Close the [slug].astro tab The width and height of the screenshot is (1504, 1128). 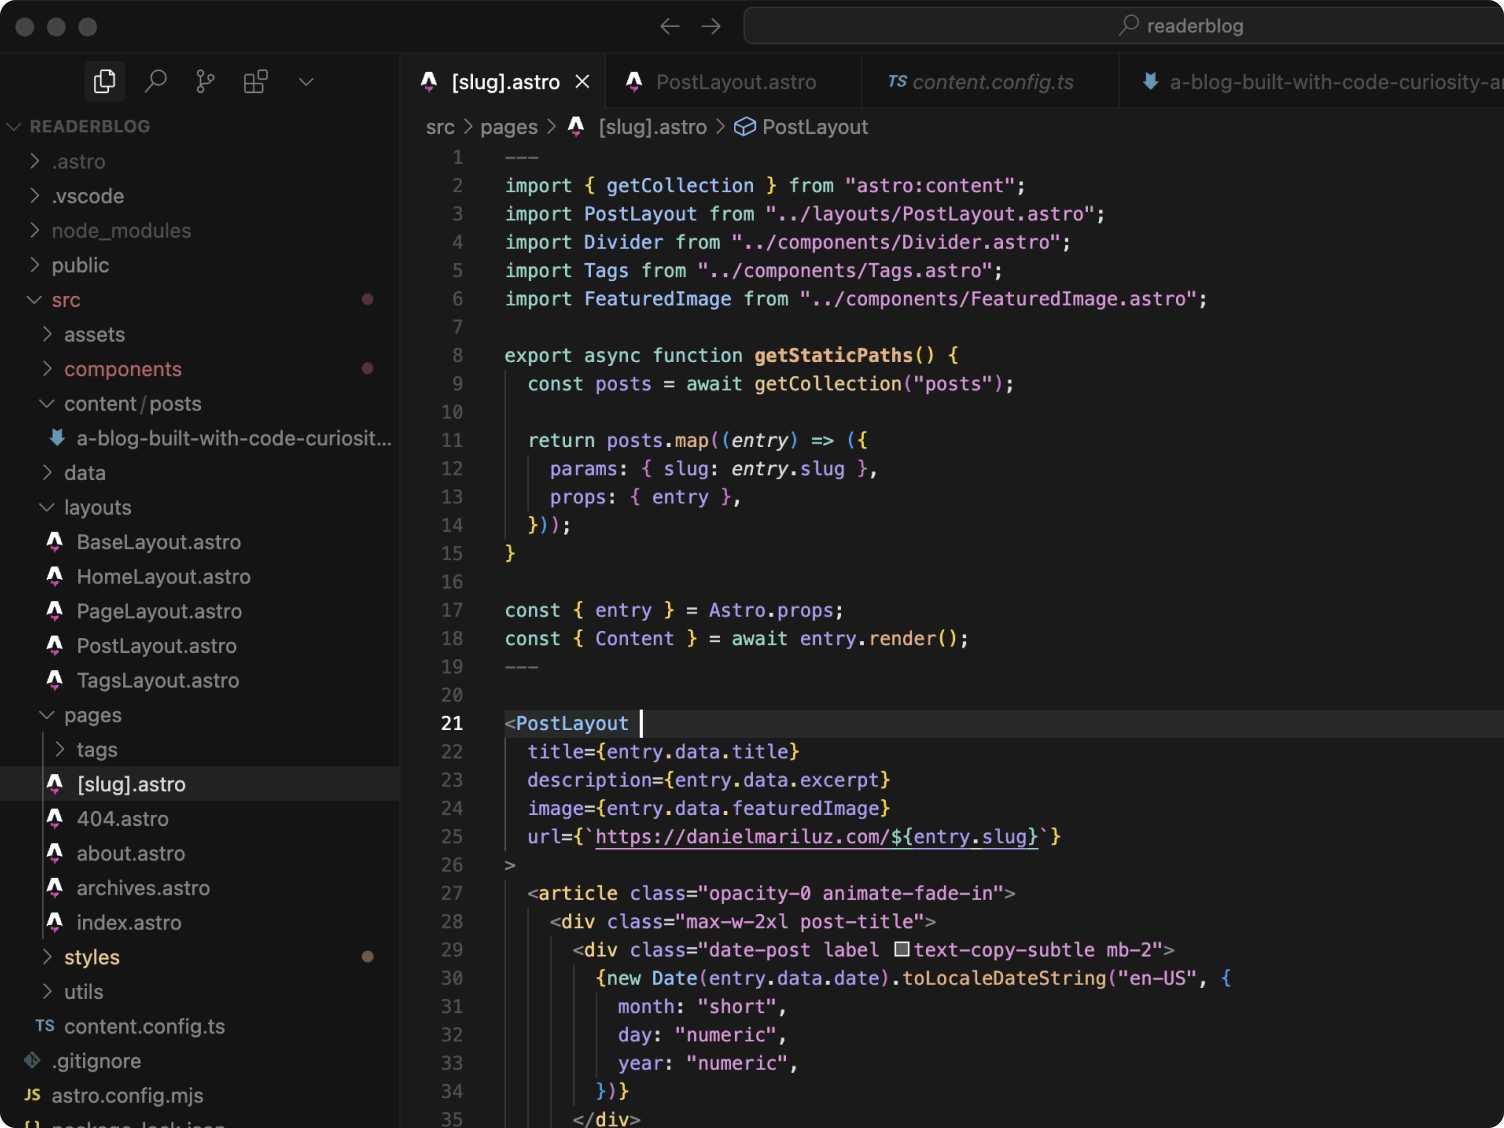click(x=582, y=82)
